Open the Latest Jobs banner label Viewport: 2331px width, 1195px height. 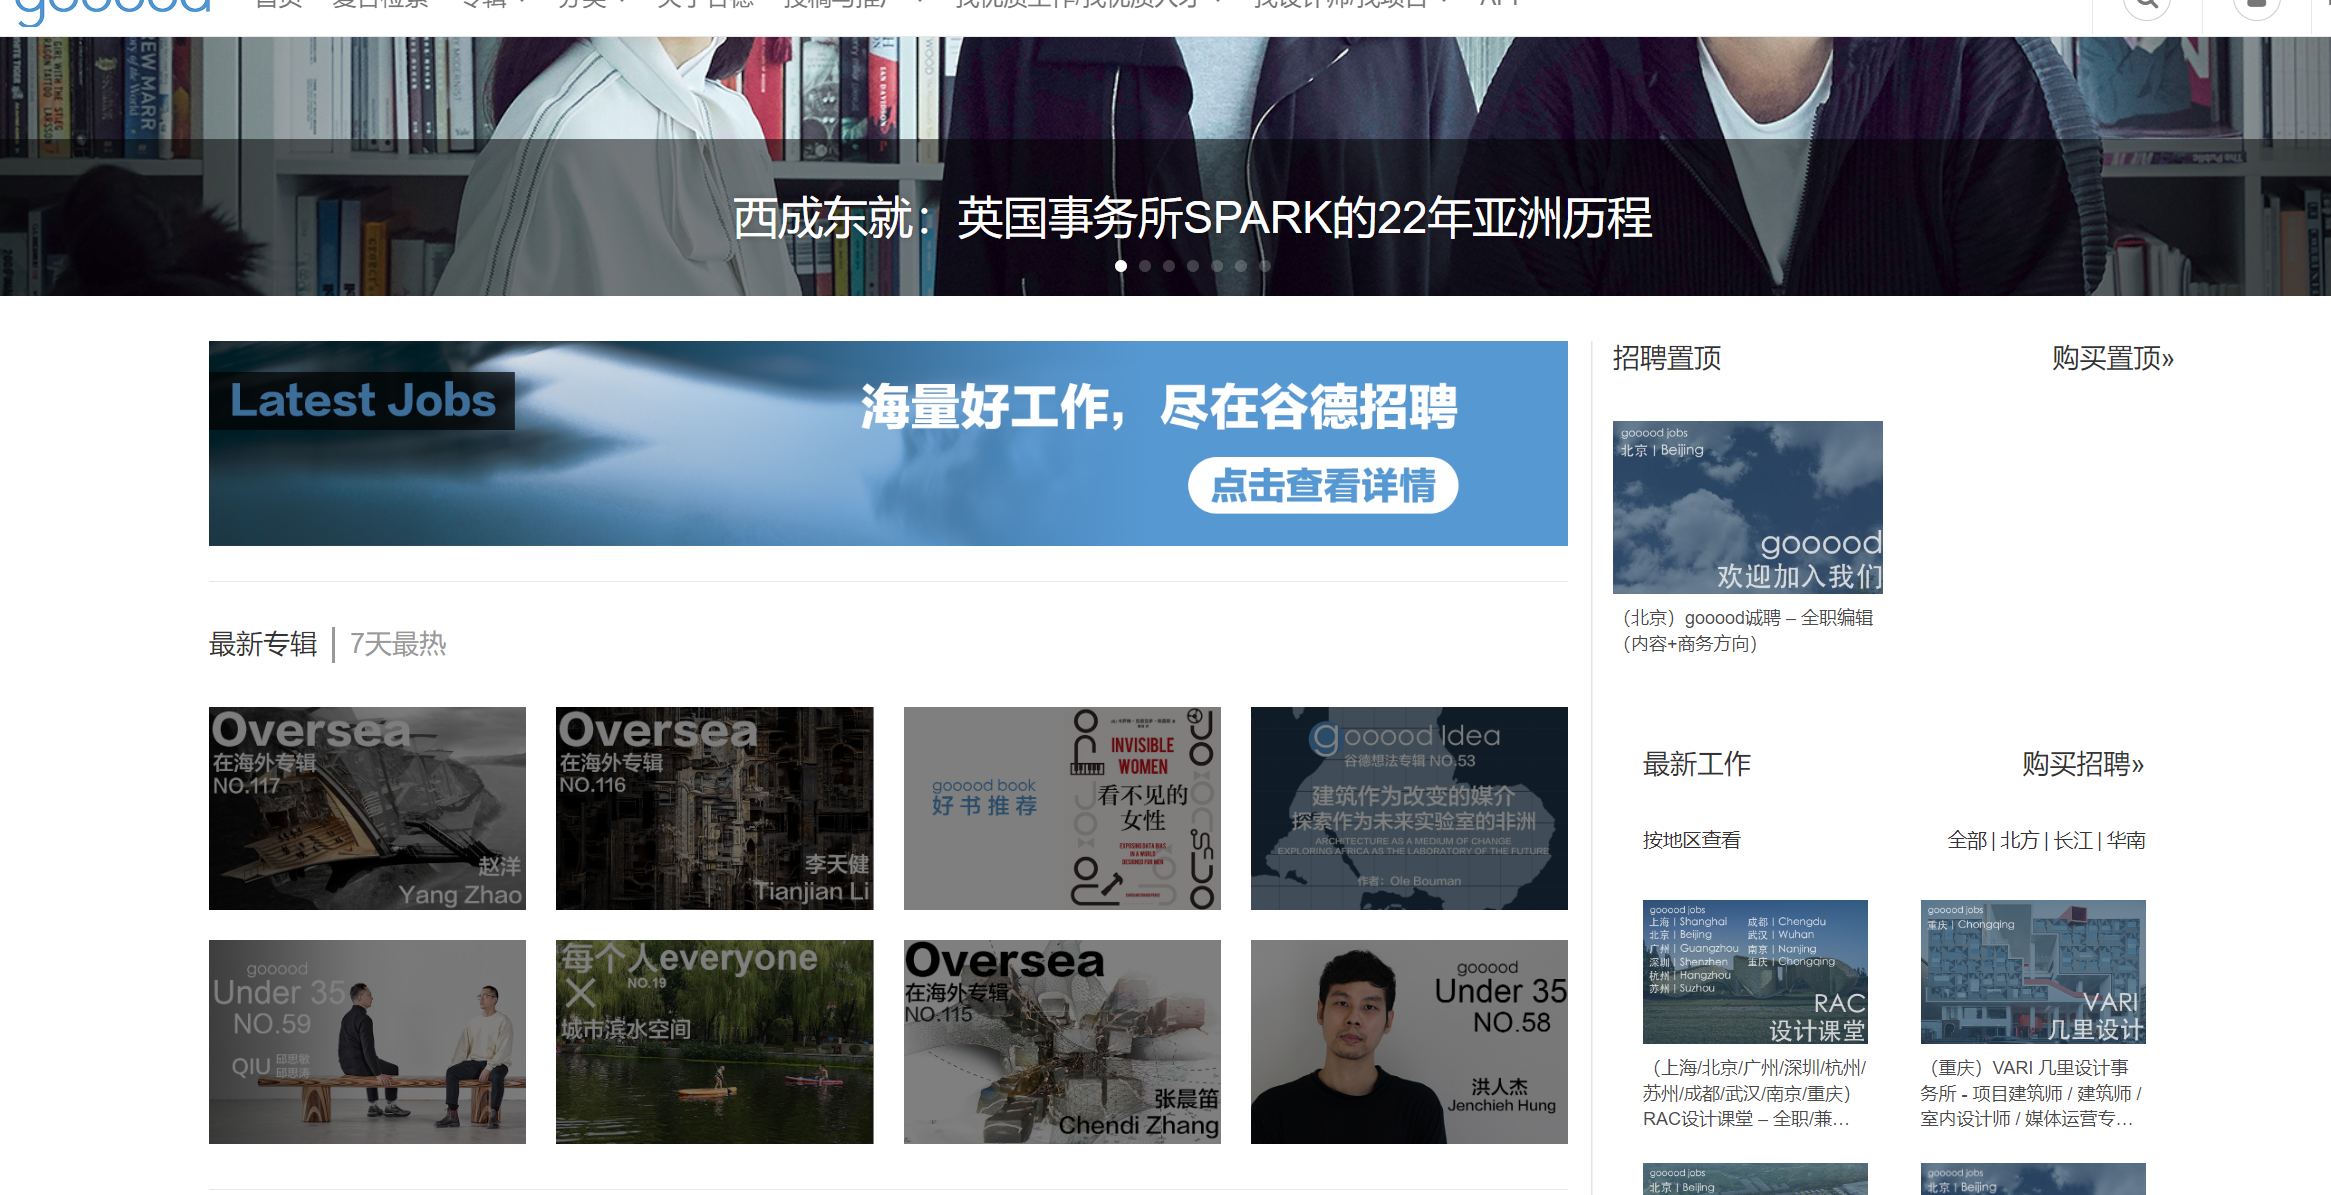tap(362, 401)
